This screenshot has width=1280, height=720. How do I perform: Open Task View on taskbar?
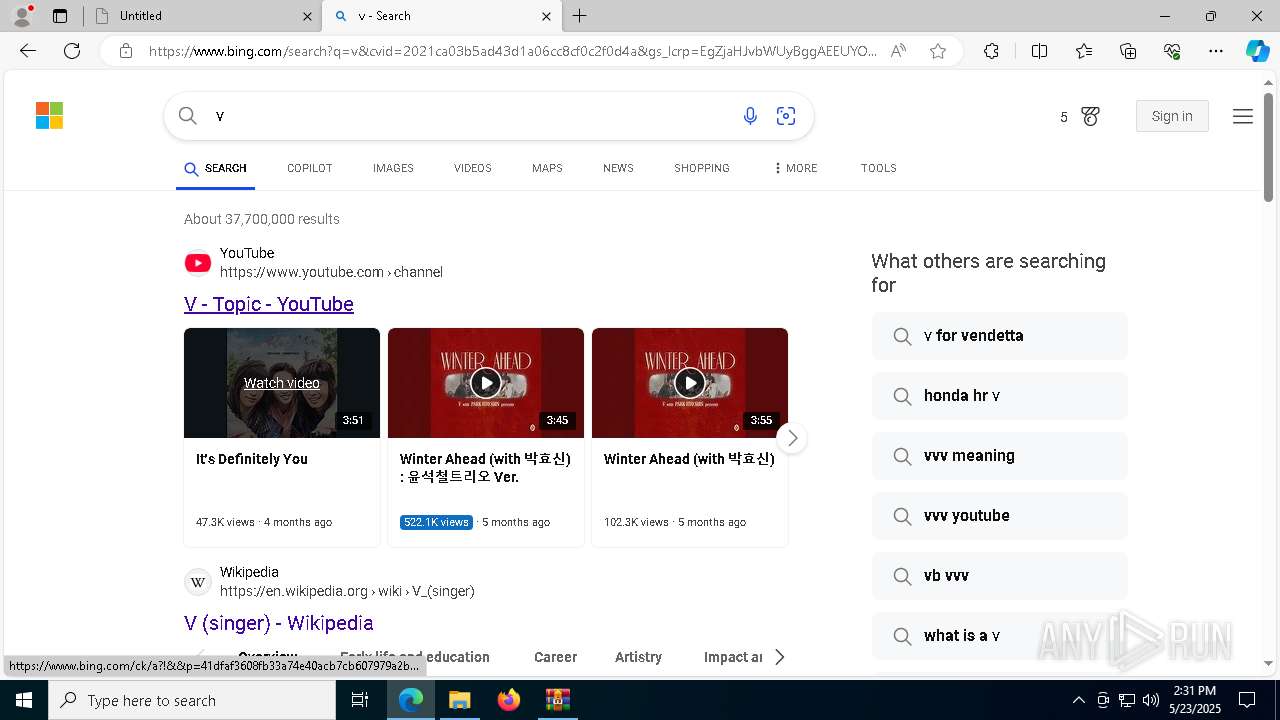(x=361, y=700)
